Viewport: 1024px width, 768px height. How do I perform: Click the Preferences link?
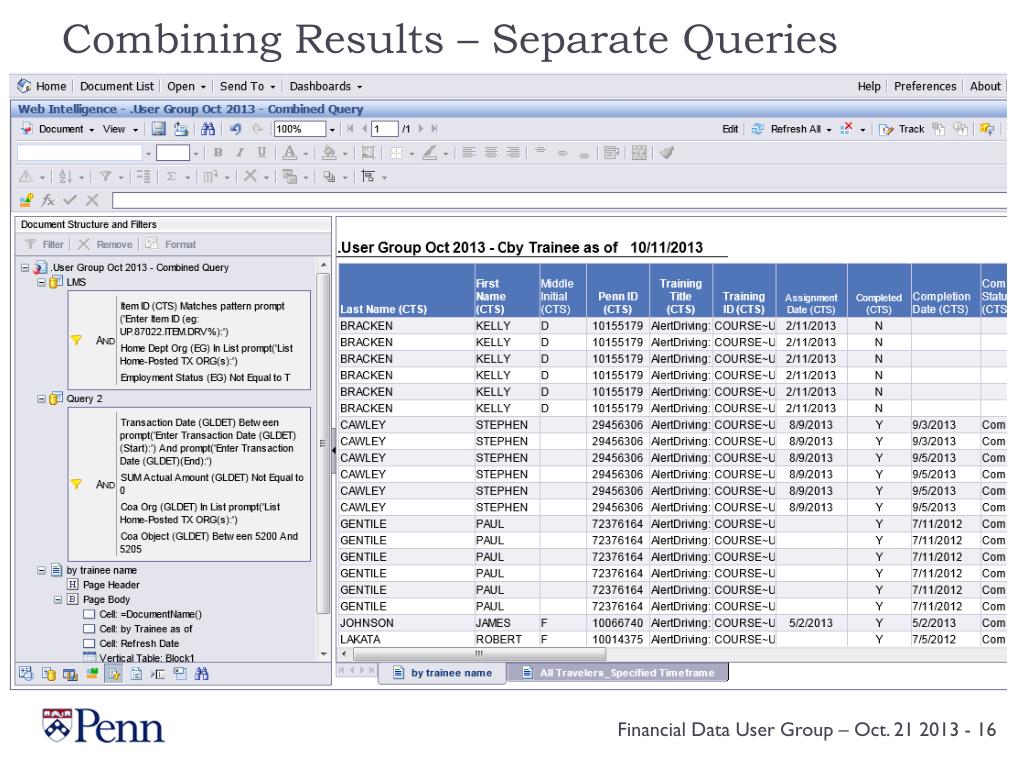(x=927, y=86)
